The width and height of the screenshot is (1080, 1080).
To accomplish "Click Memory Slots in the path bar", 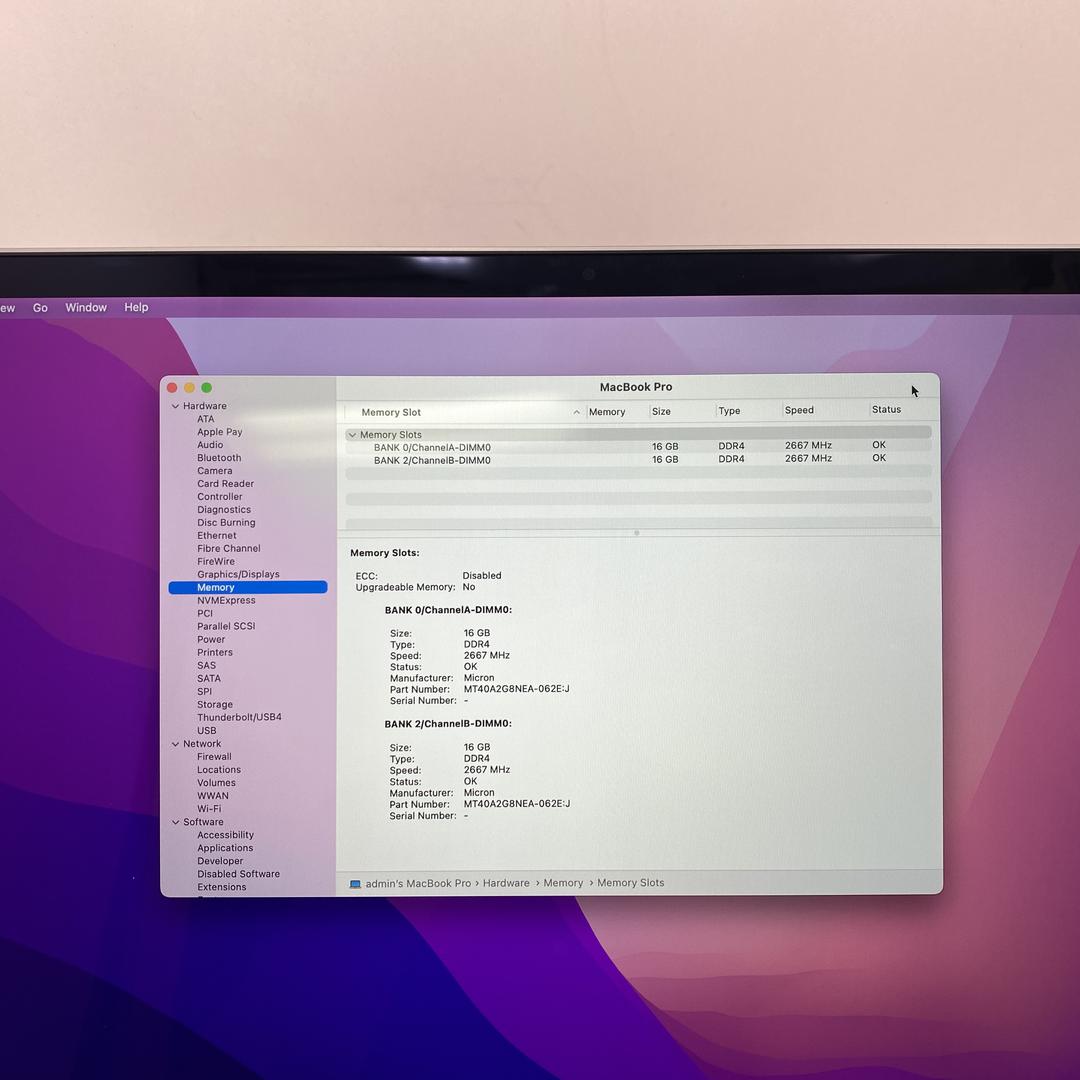I will pyautogui.click(x=630, y=882).
